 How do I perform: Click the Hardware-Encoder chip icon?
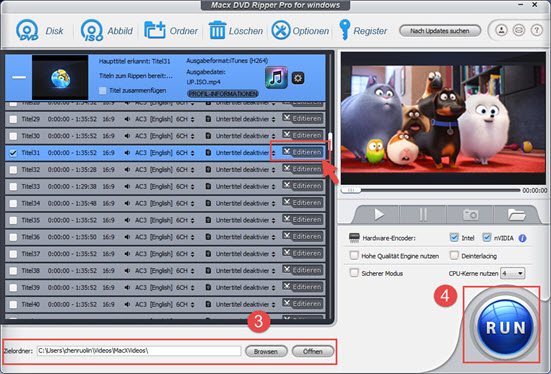click(354, 238)
